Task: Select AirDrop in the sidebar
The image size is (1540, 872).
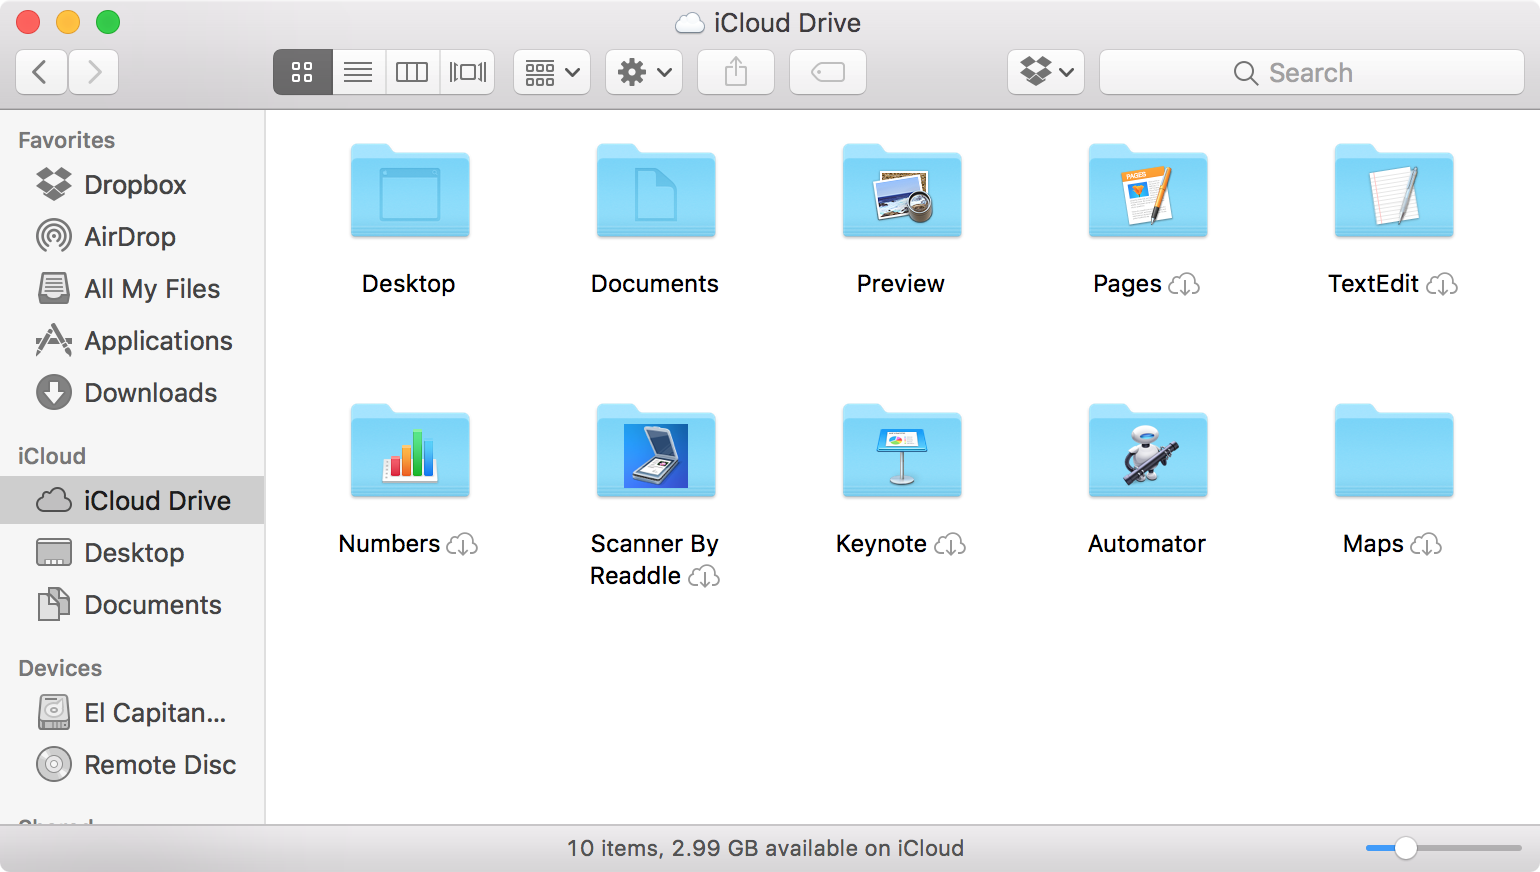Action: pos(132,237)
